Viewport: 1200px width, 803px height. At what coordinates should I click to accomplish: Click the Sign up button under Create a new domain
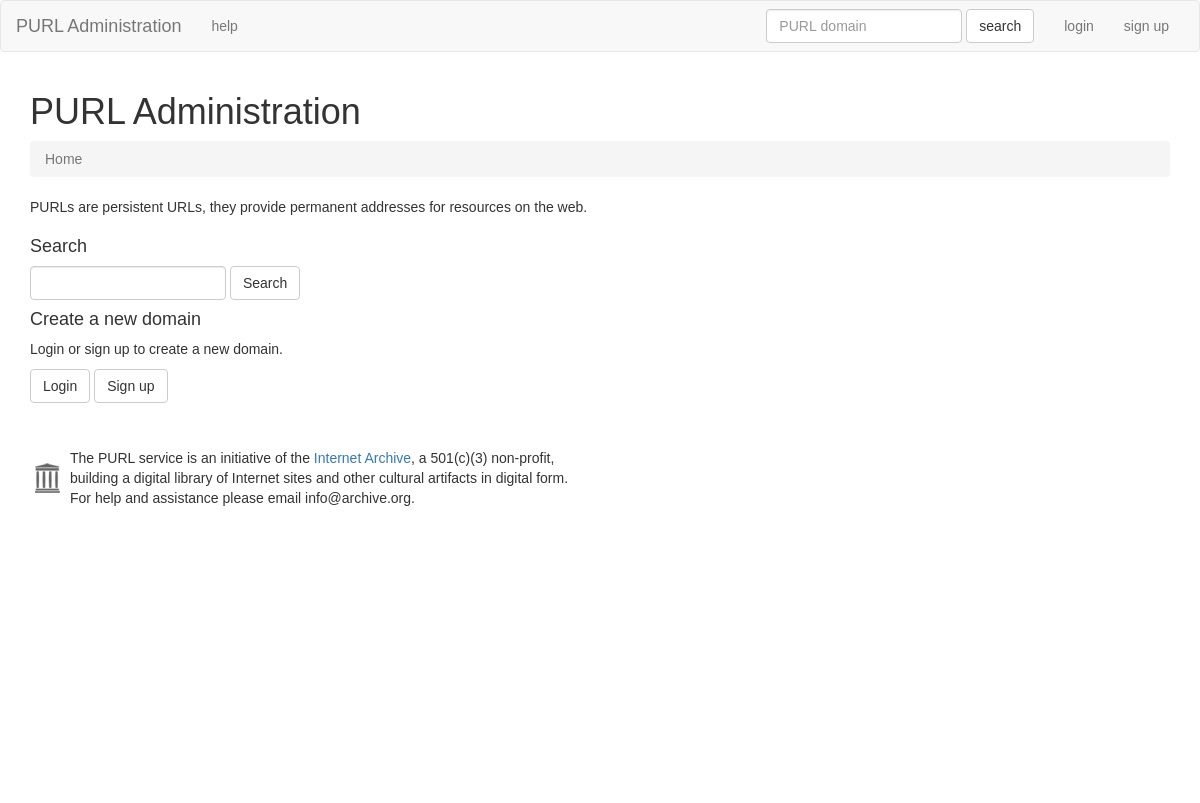point(131,386)
